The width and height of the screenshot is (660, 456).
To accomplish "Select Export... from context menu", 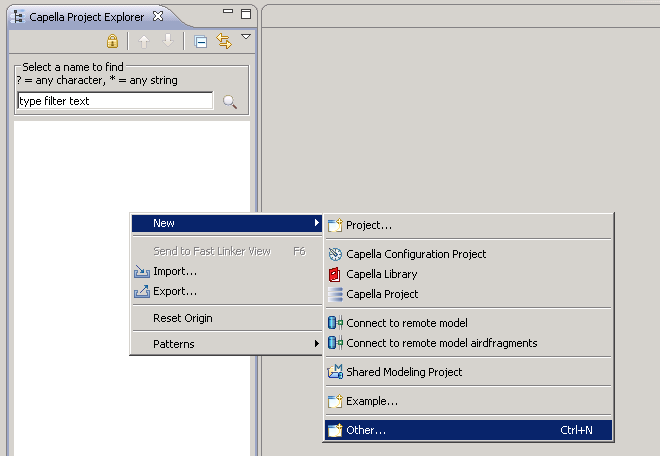I will tap(227, 291).
